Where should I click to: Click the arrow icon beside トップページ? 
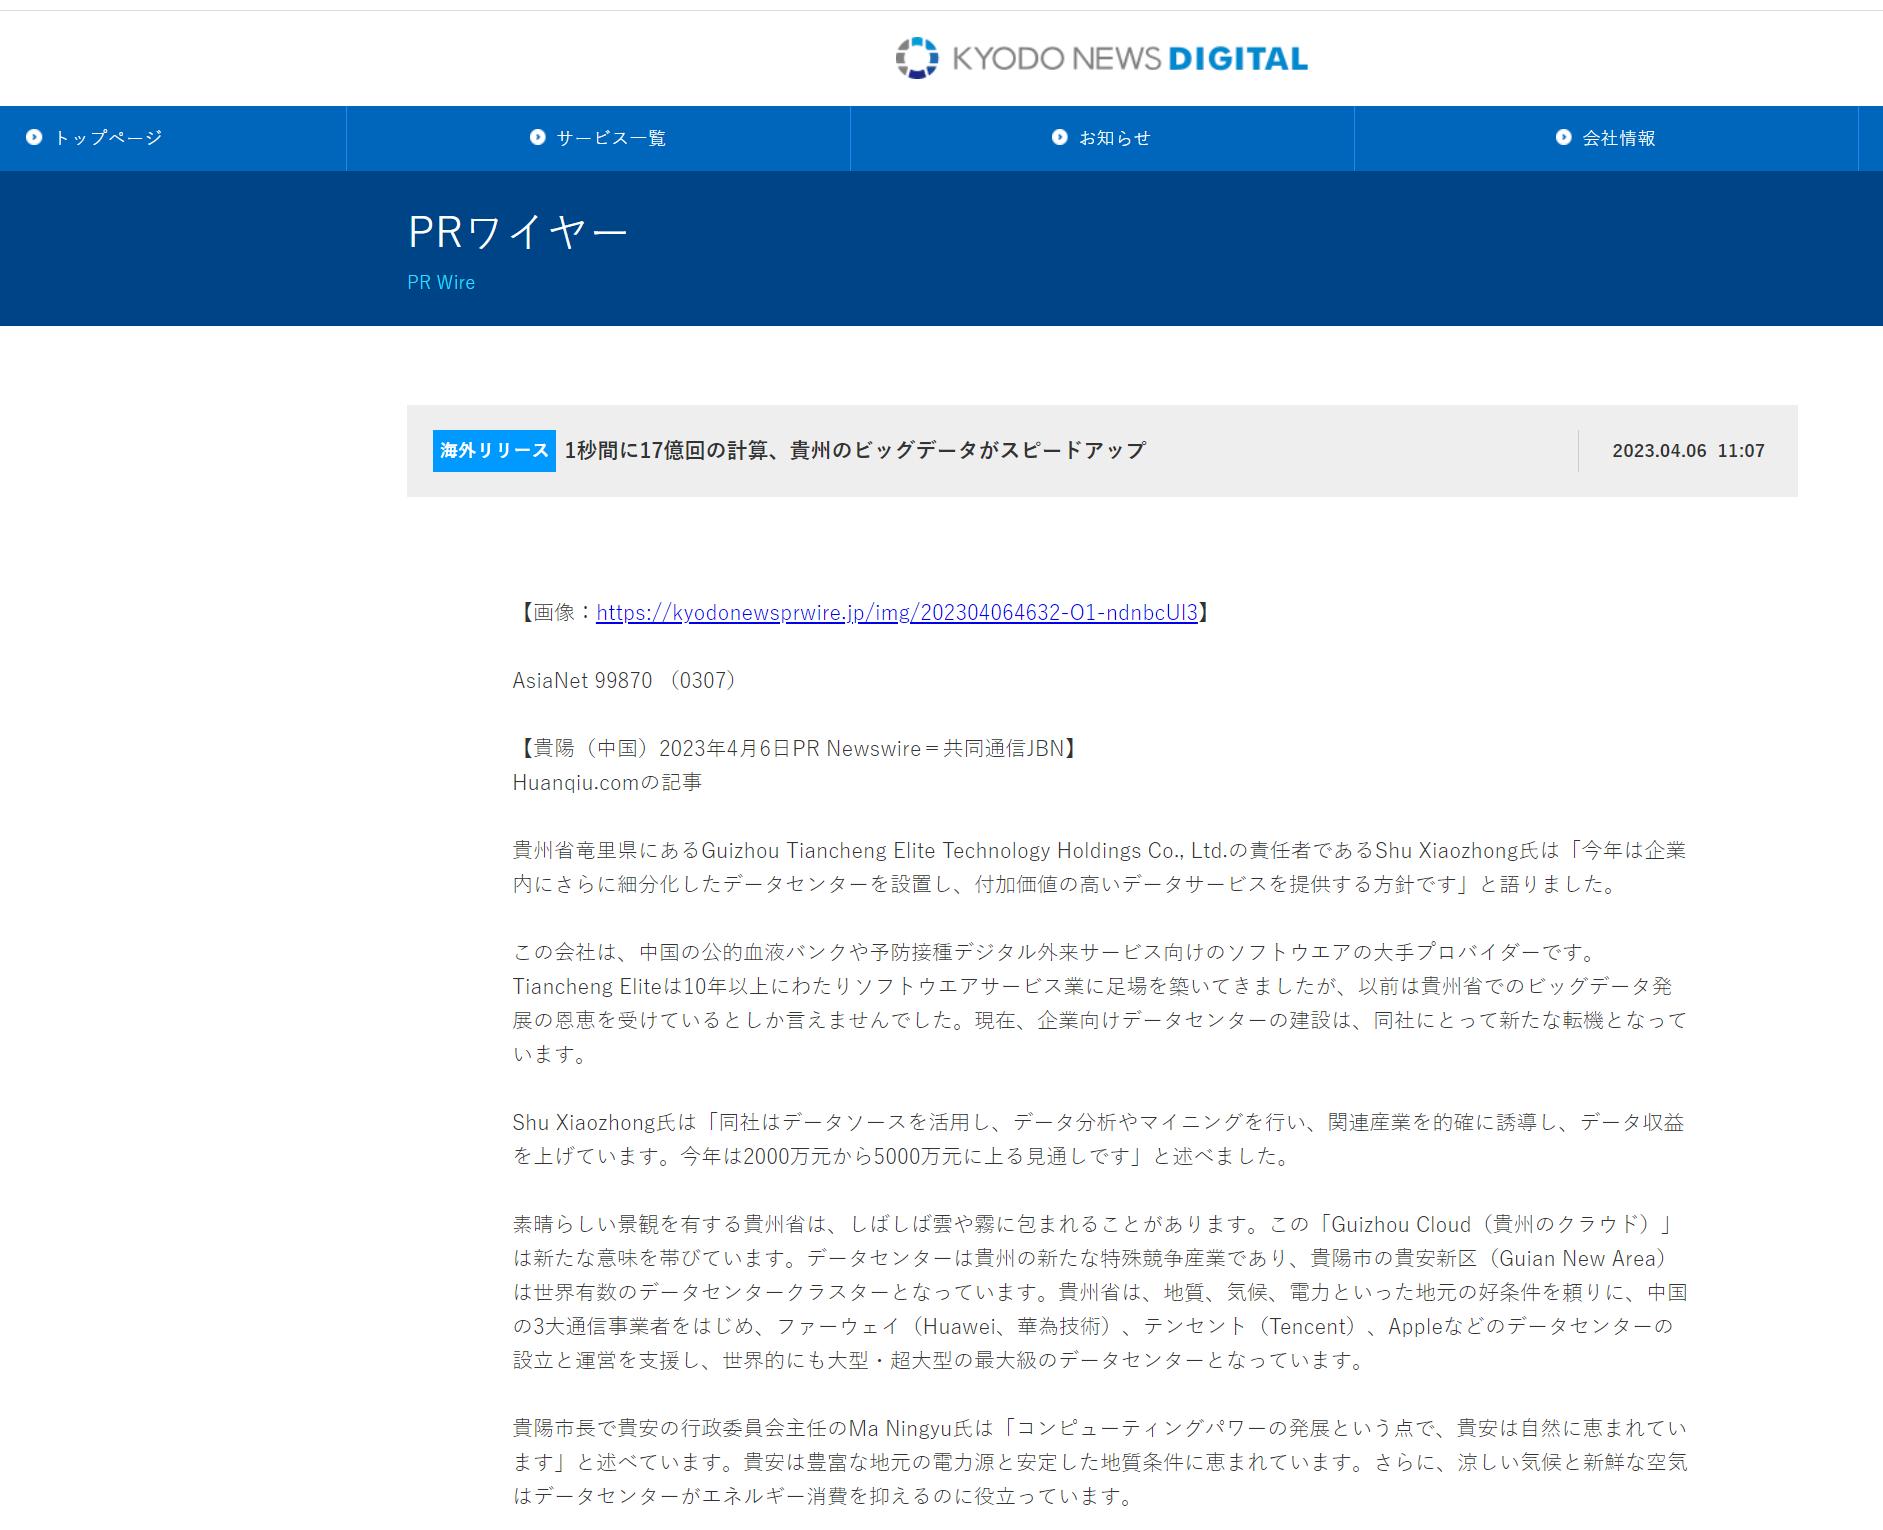tap(34, 138)
